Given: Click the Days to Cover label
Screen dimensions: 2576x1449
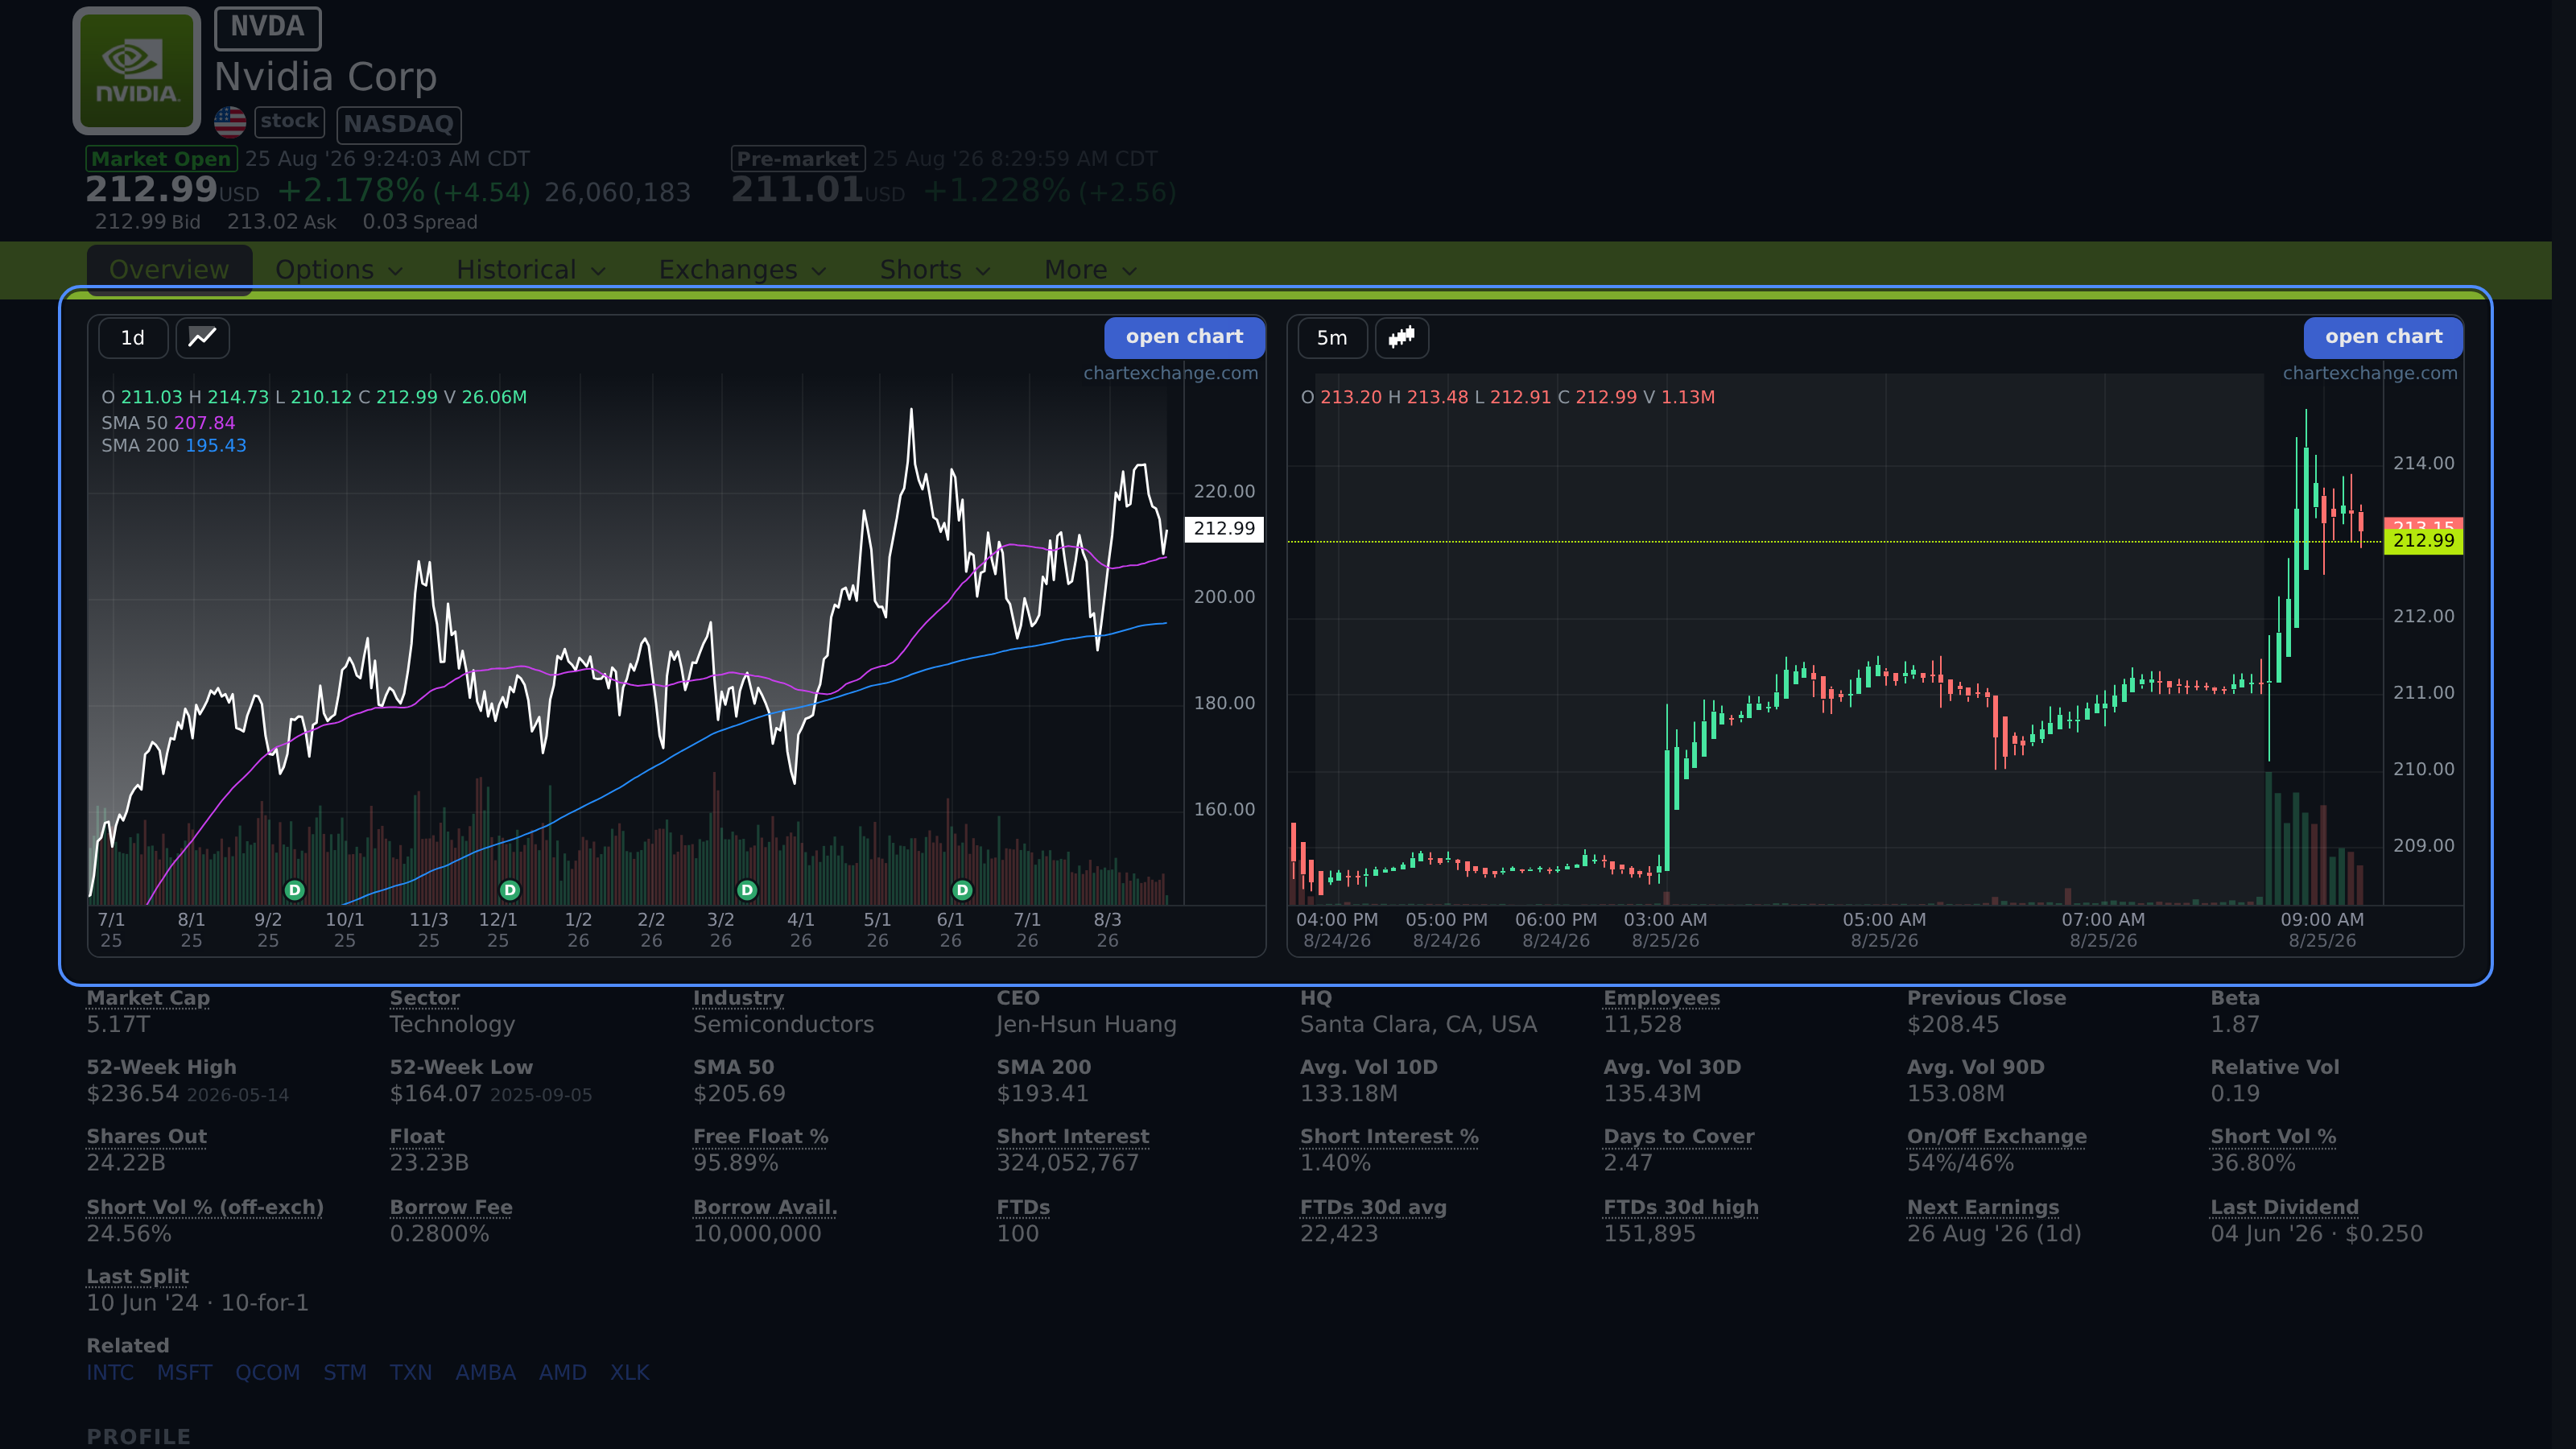Looking at the screenshot, I should pos(1678,1136).
